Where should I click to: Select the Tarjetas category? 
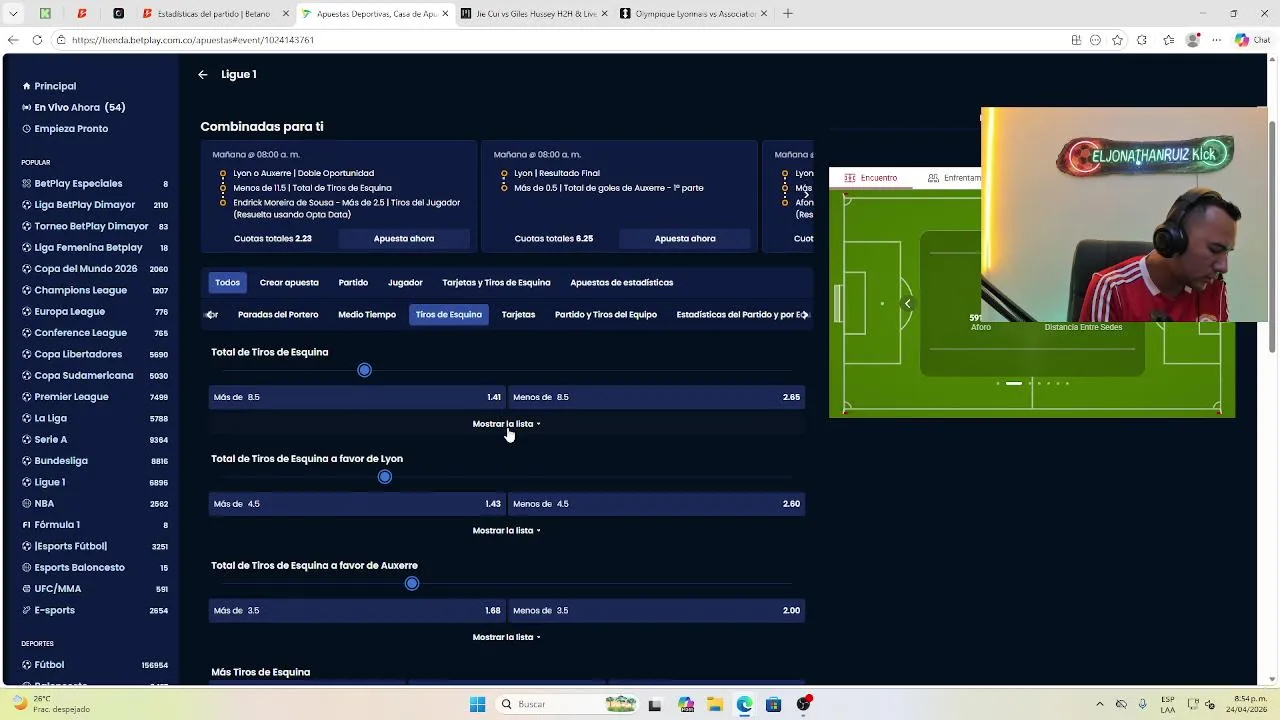(518, 314)
